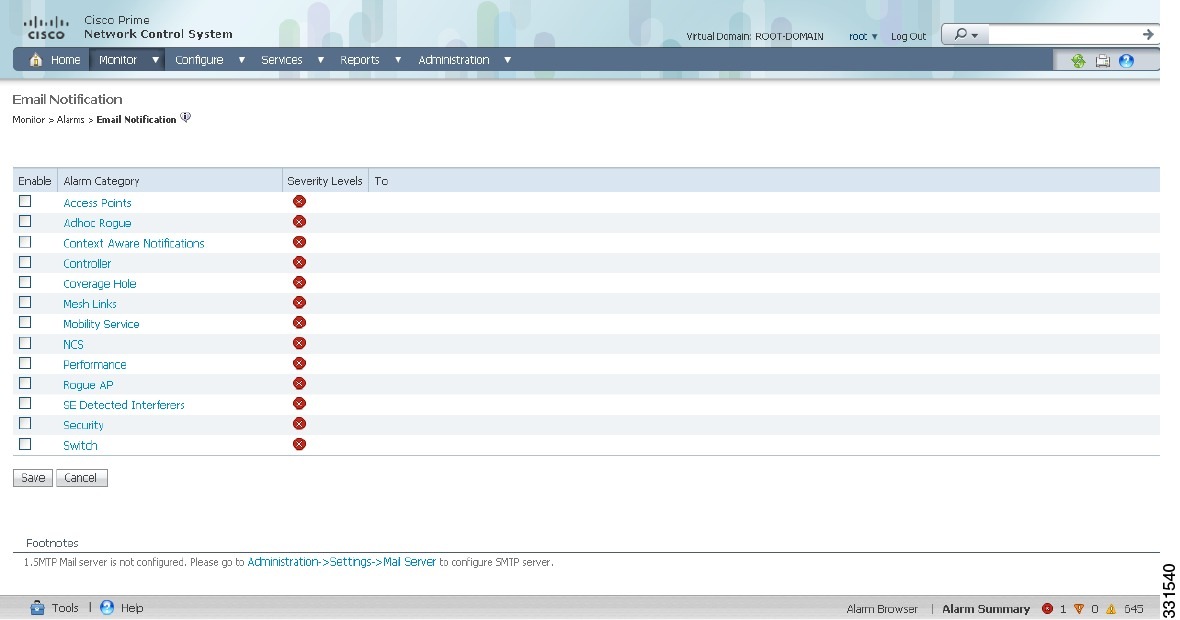Toggle the Security enable checkbox
This screenshot has width=1180, height=620.
[25, 424]
